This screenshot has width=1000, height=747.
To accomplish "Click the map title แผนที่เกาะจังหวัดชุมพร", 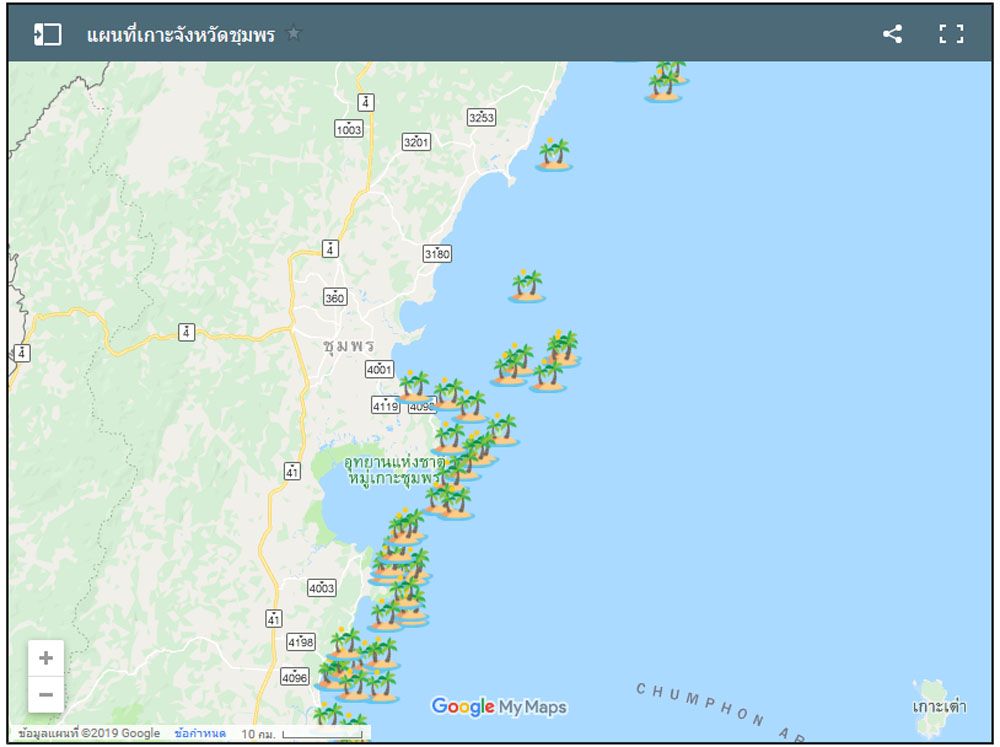I will (181, 35).
